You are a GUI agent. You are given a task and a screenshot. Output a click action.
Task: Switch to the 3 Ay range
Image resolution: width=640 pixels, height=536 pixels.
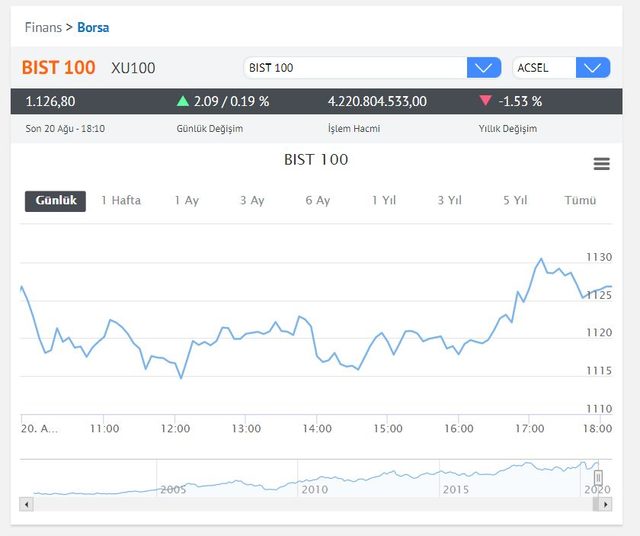pos(252,200)
